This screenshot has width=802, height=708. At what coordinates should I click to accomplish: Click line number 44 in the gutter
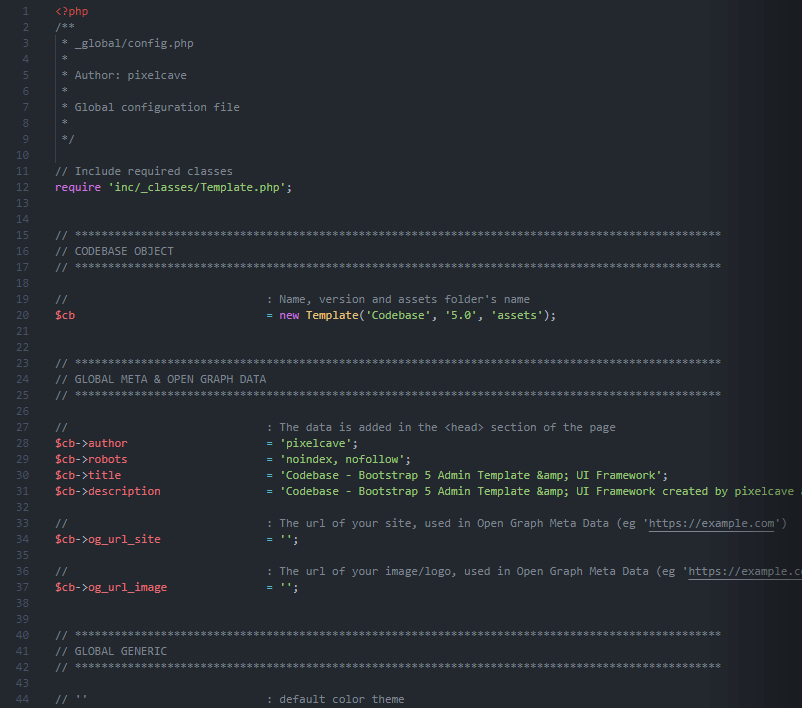coord(22,698)
